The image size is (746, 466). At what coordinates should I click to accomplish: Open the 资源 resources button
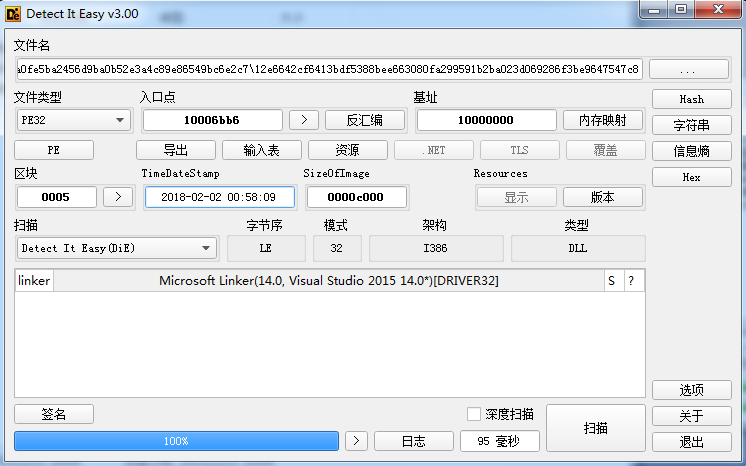(x=348, y=150)
